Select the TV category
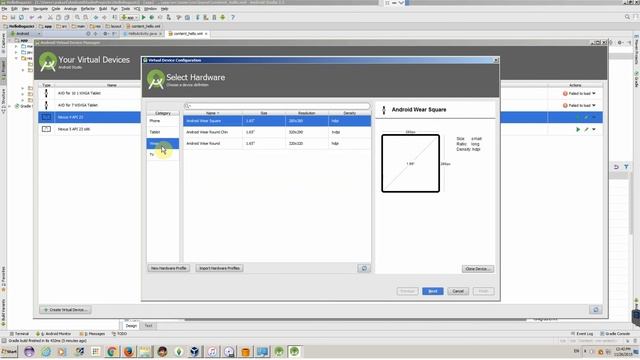 pos(163,154)
